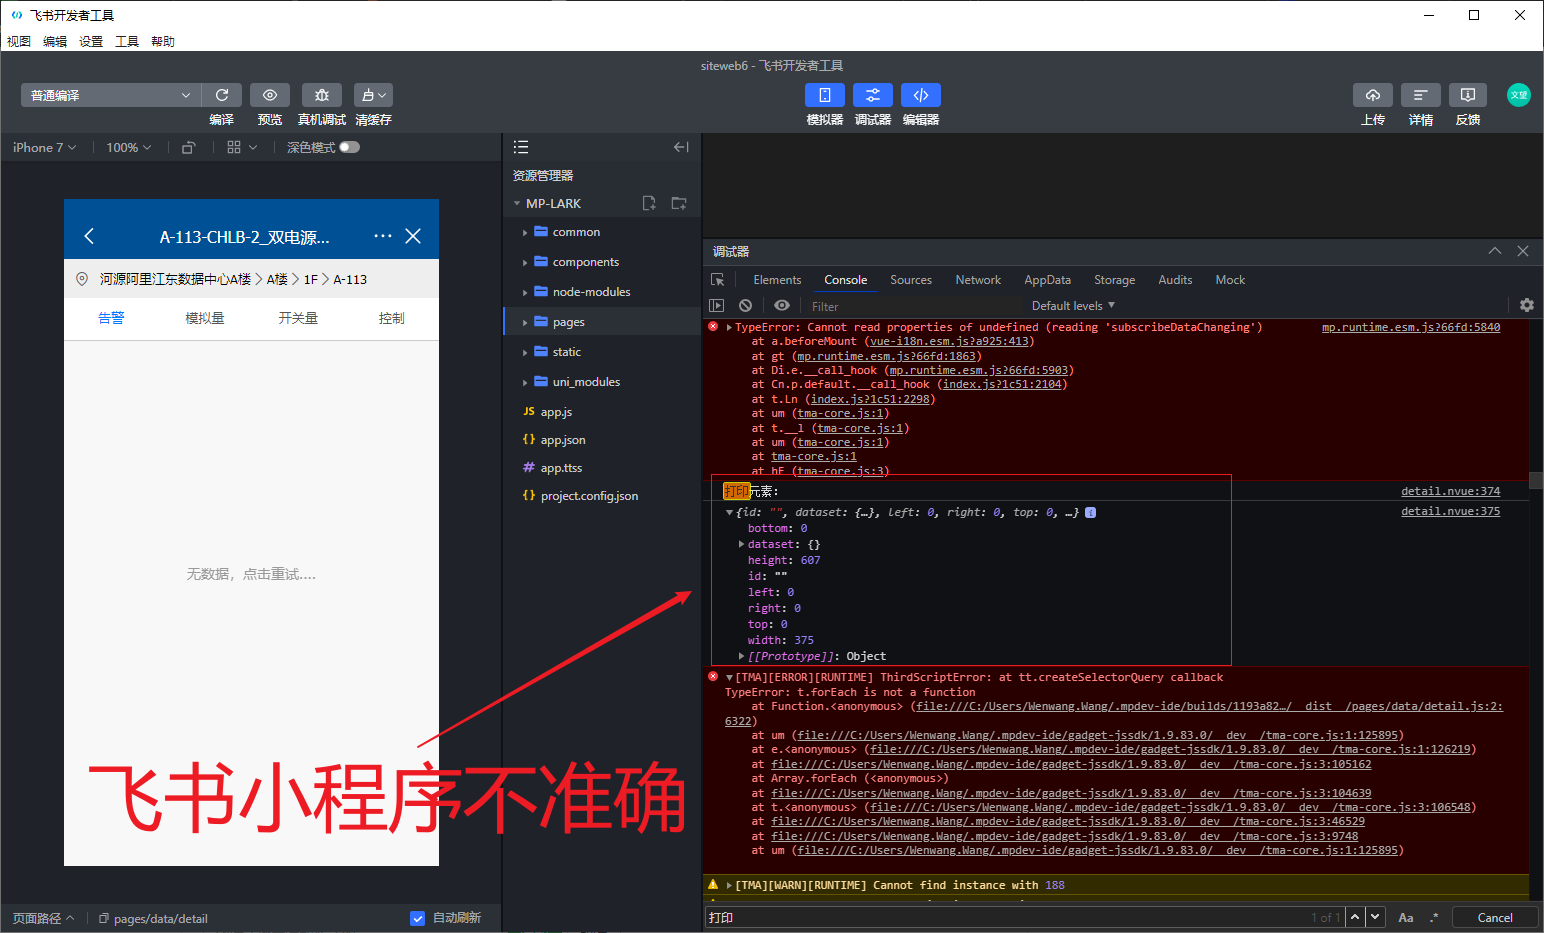Start 真机调试 via the bug icon
The height and width of the screenshot is (933, 1544).
tap(322, 95)
